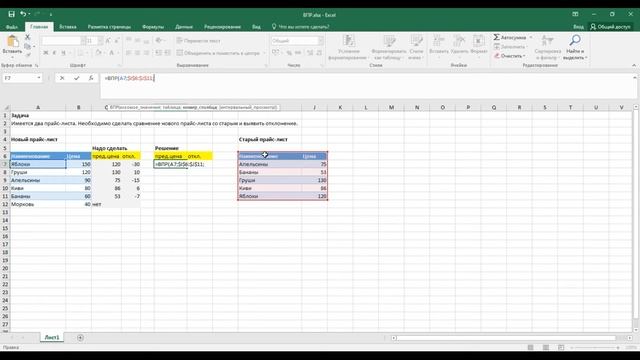Click the Sign in (Вход) link

(578, 27)
